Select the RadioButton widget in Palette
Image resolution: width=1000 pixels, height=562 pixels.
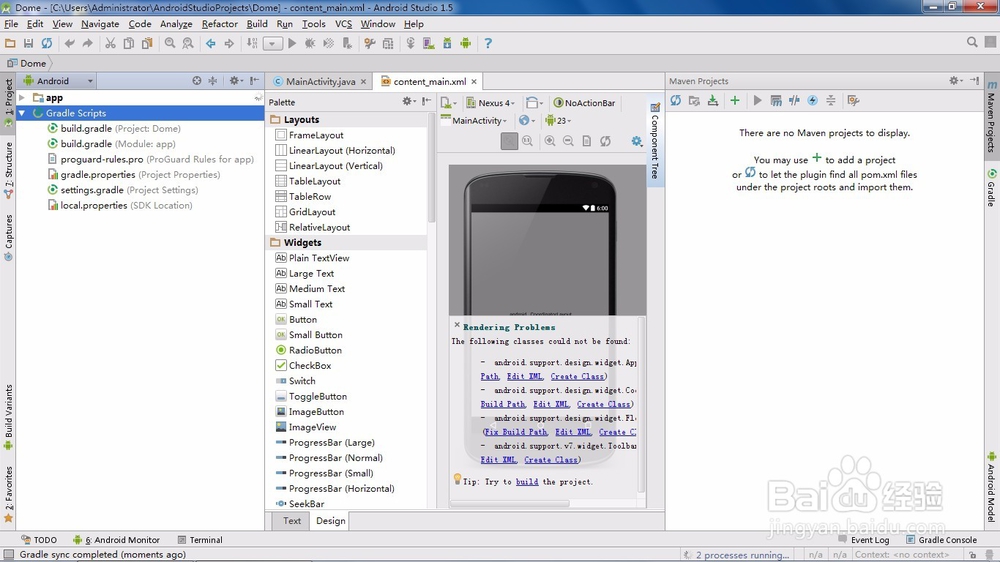tap(309, 350)
